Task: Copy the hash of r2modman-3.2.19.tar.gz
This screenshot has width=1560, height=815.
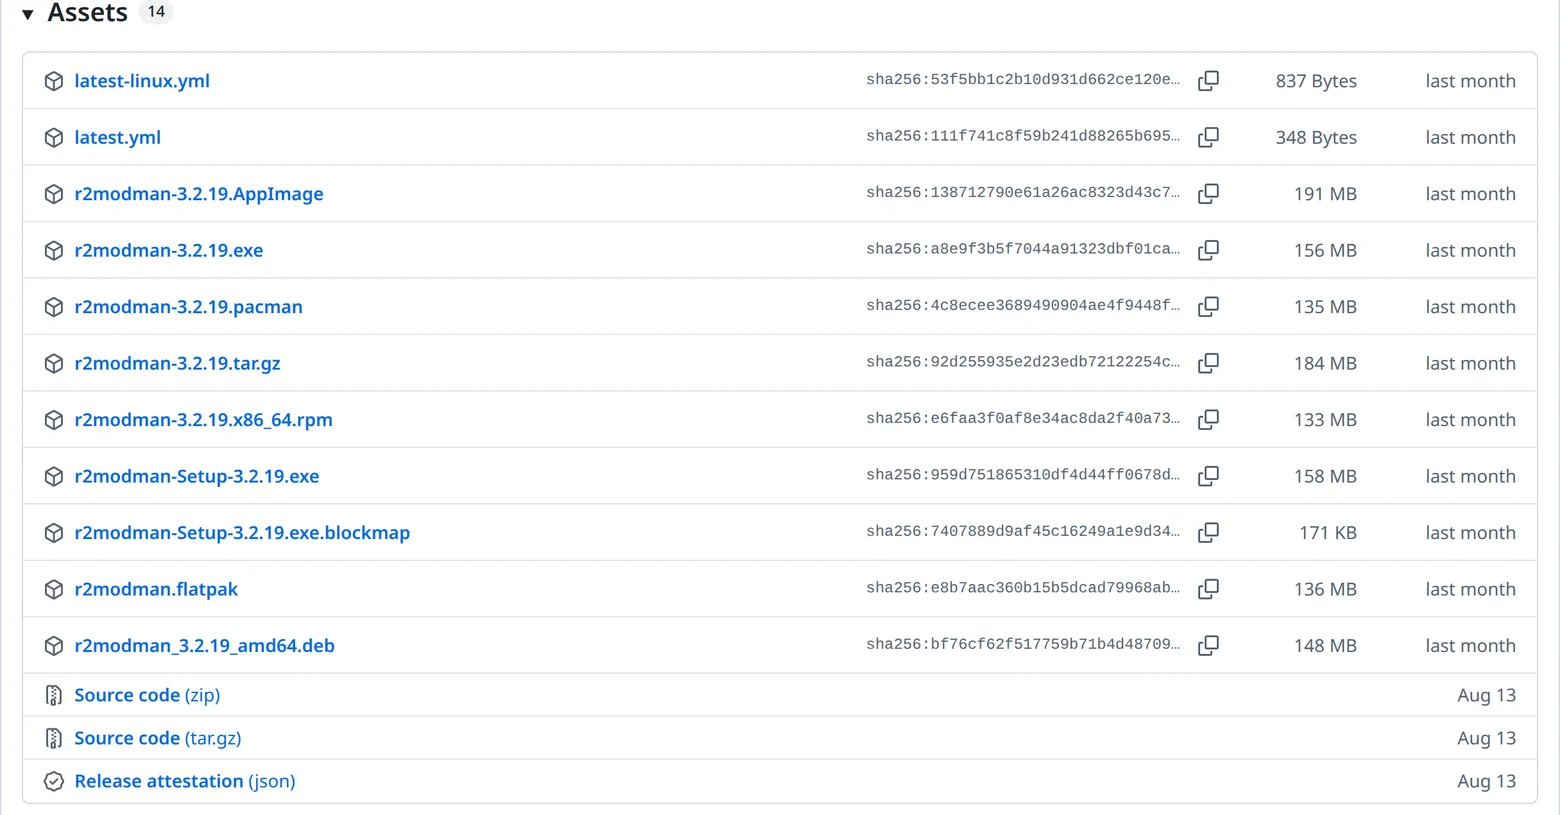Action: pyautogui.click(x=1208, y=363)
